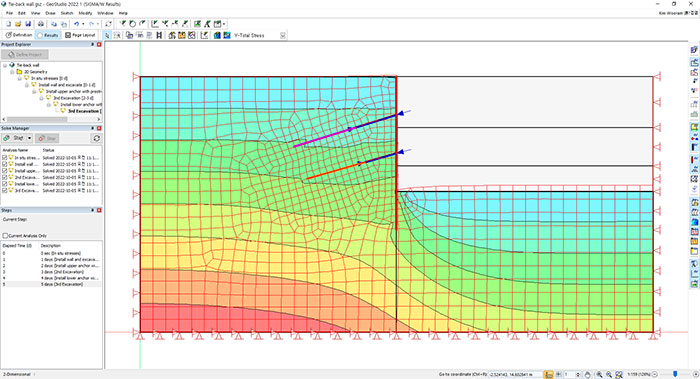This screenshot has width=700, height=379.
Task: Open the Y-Total Stress contour dropdown
Action: [283, 35]
